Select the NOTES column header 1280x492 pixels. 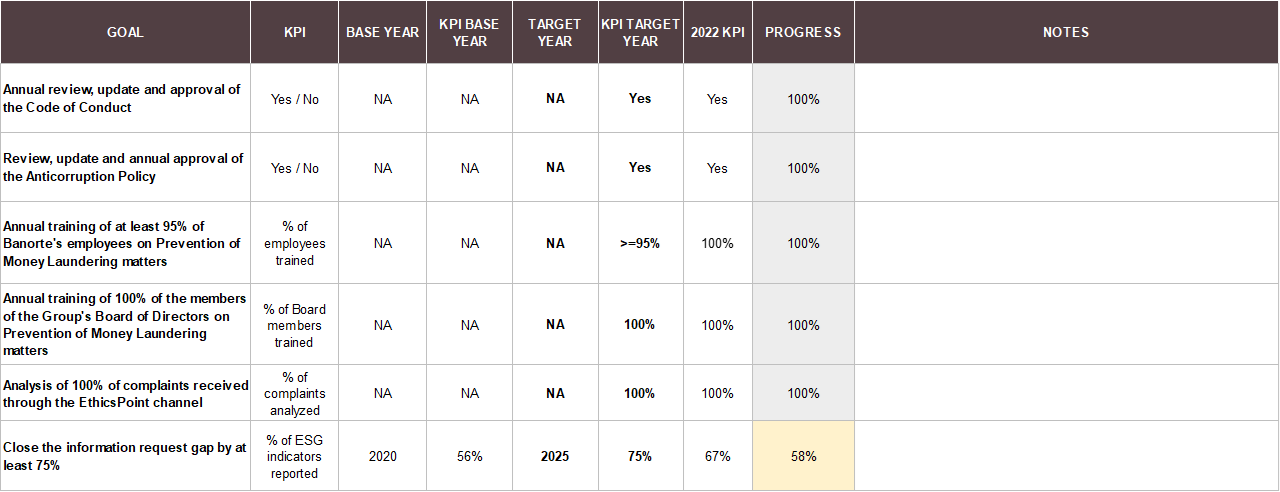pyautogui.click(x=1066, y=32)
